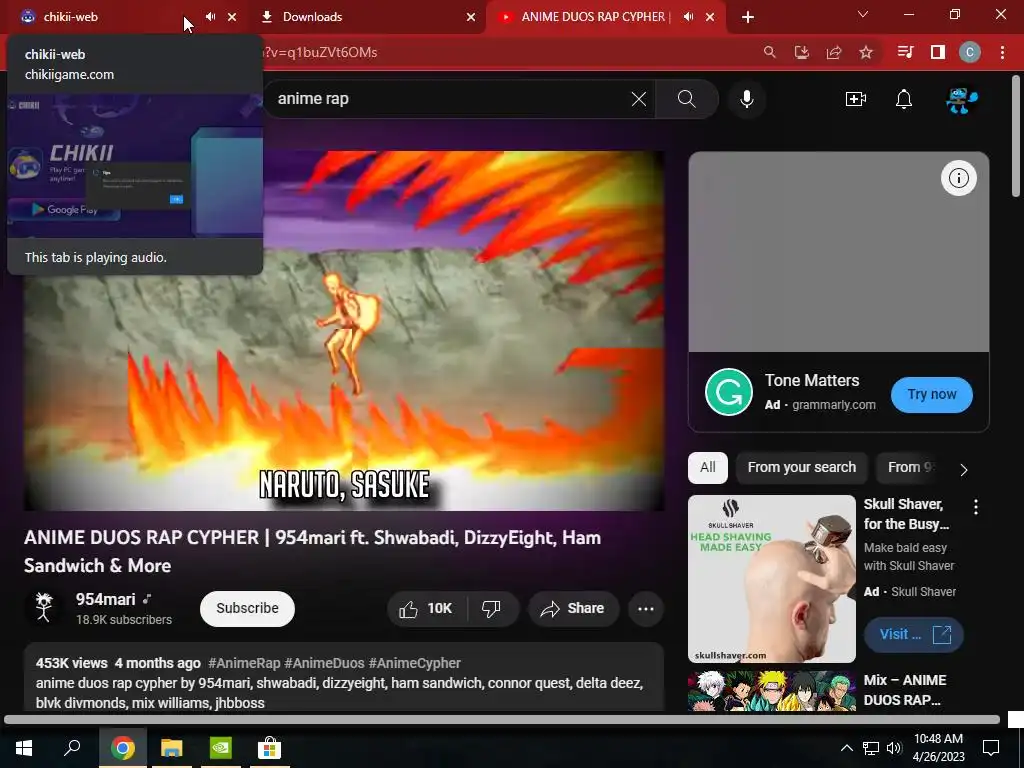Open Microsoft Store from taskbar
Screen dimensions: 1024x768
click(x=269, y=748)
